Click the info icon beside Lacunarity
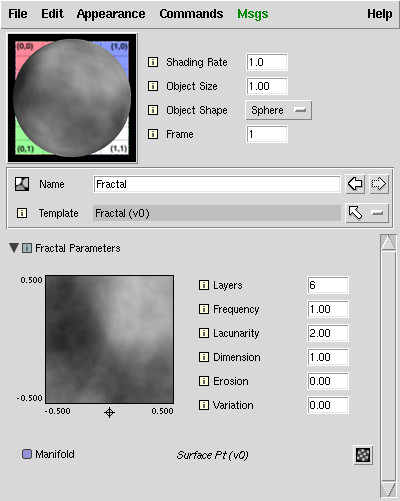 pyautogui.click(x=204, y=333)
